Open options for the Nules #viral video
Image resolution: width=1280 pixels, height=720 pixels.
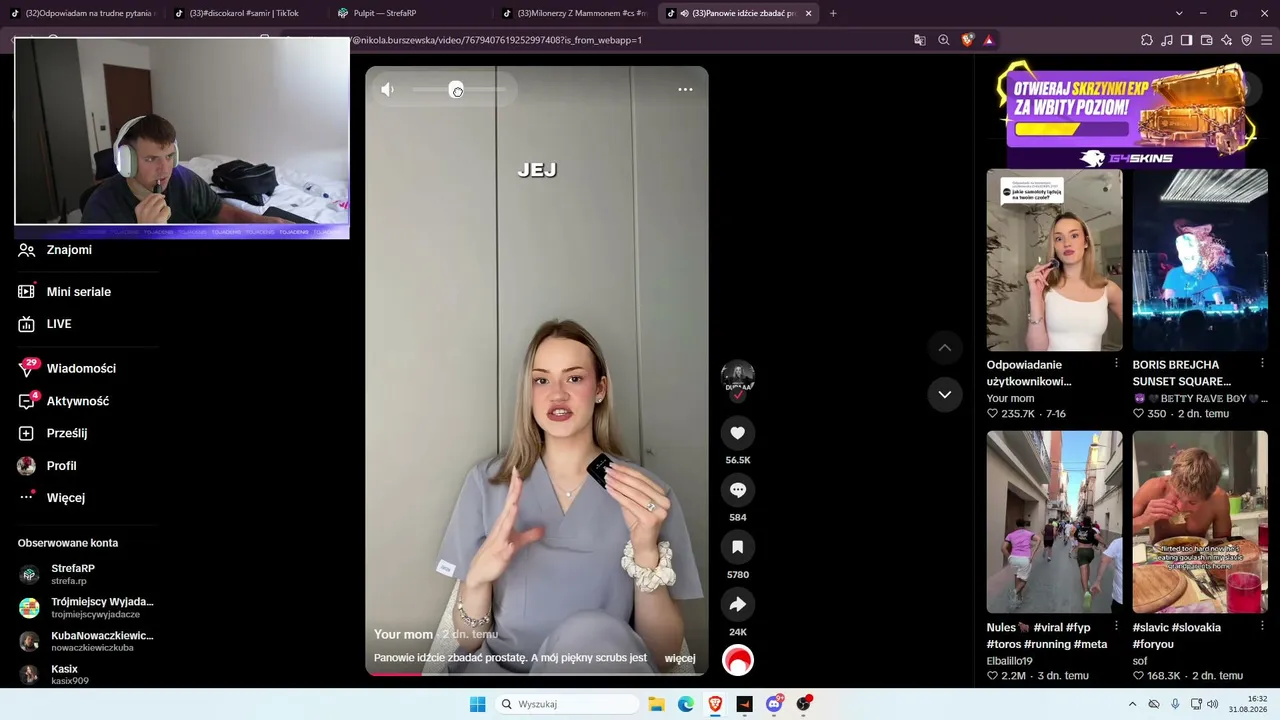[x=1117, y=626]
